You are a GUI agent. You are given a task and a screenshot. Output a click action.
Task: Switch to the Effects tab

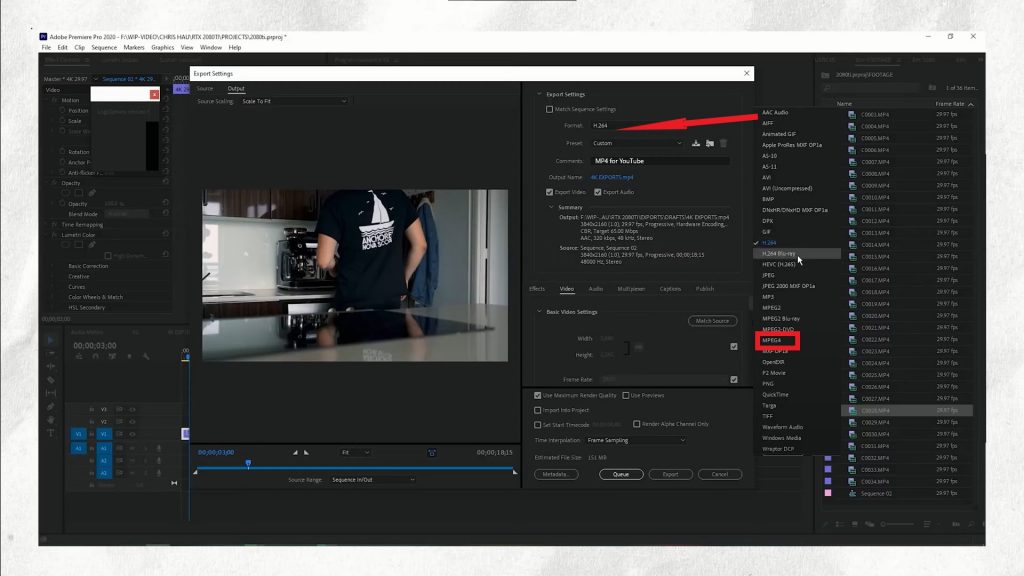[x=537, y=289]
